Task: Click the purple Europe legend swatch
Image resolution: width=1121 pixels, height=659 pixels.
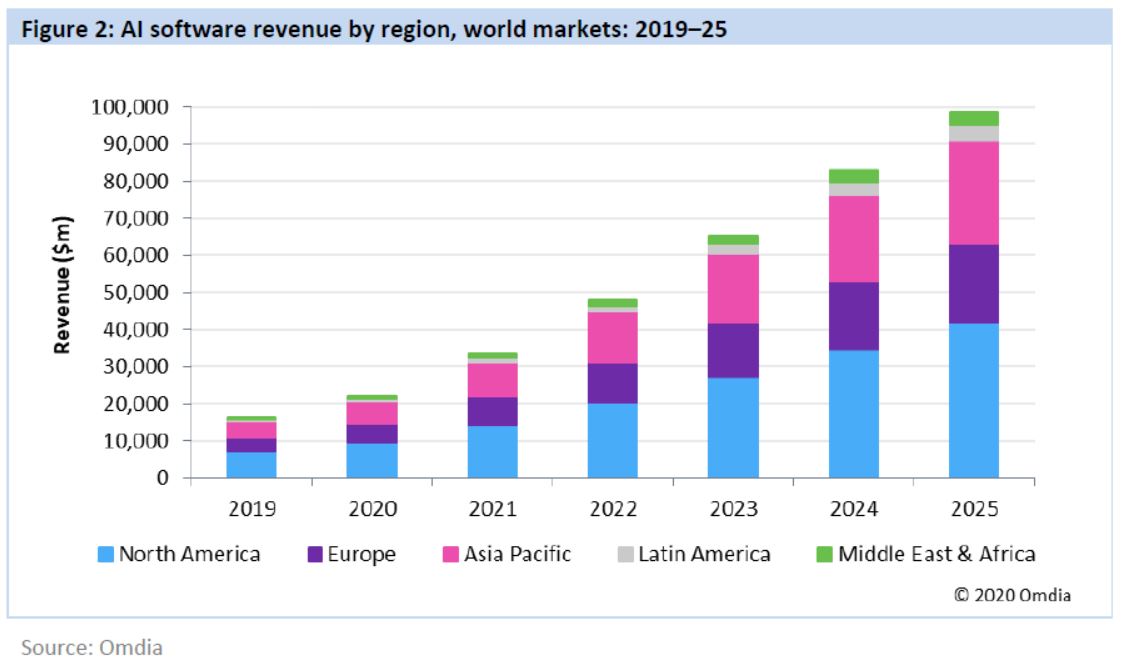Action: click(314, 554)
